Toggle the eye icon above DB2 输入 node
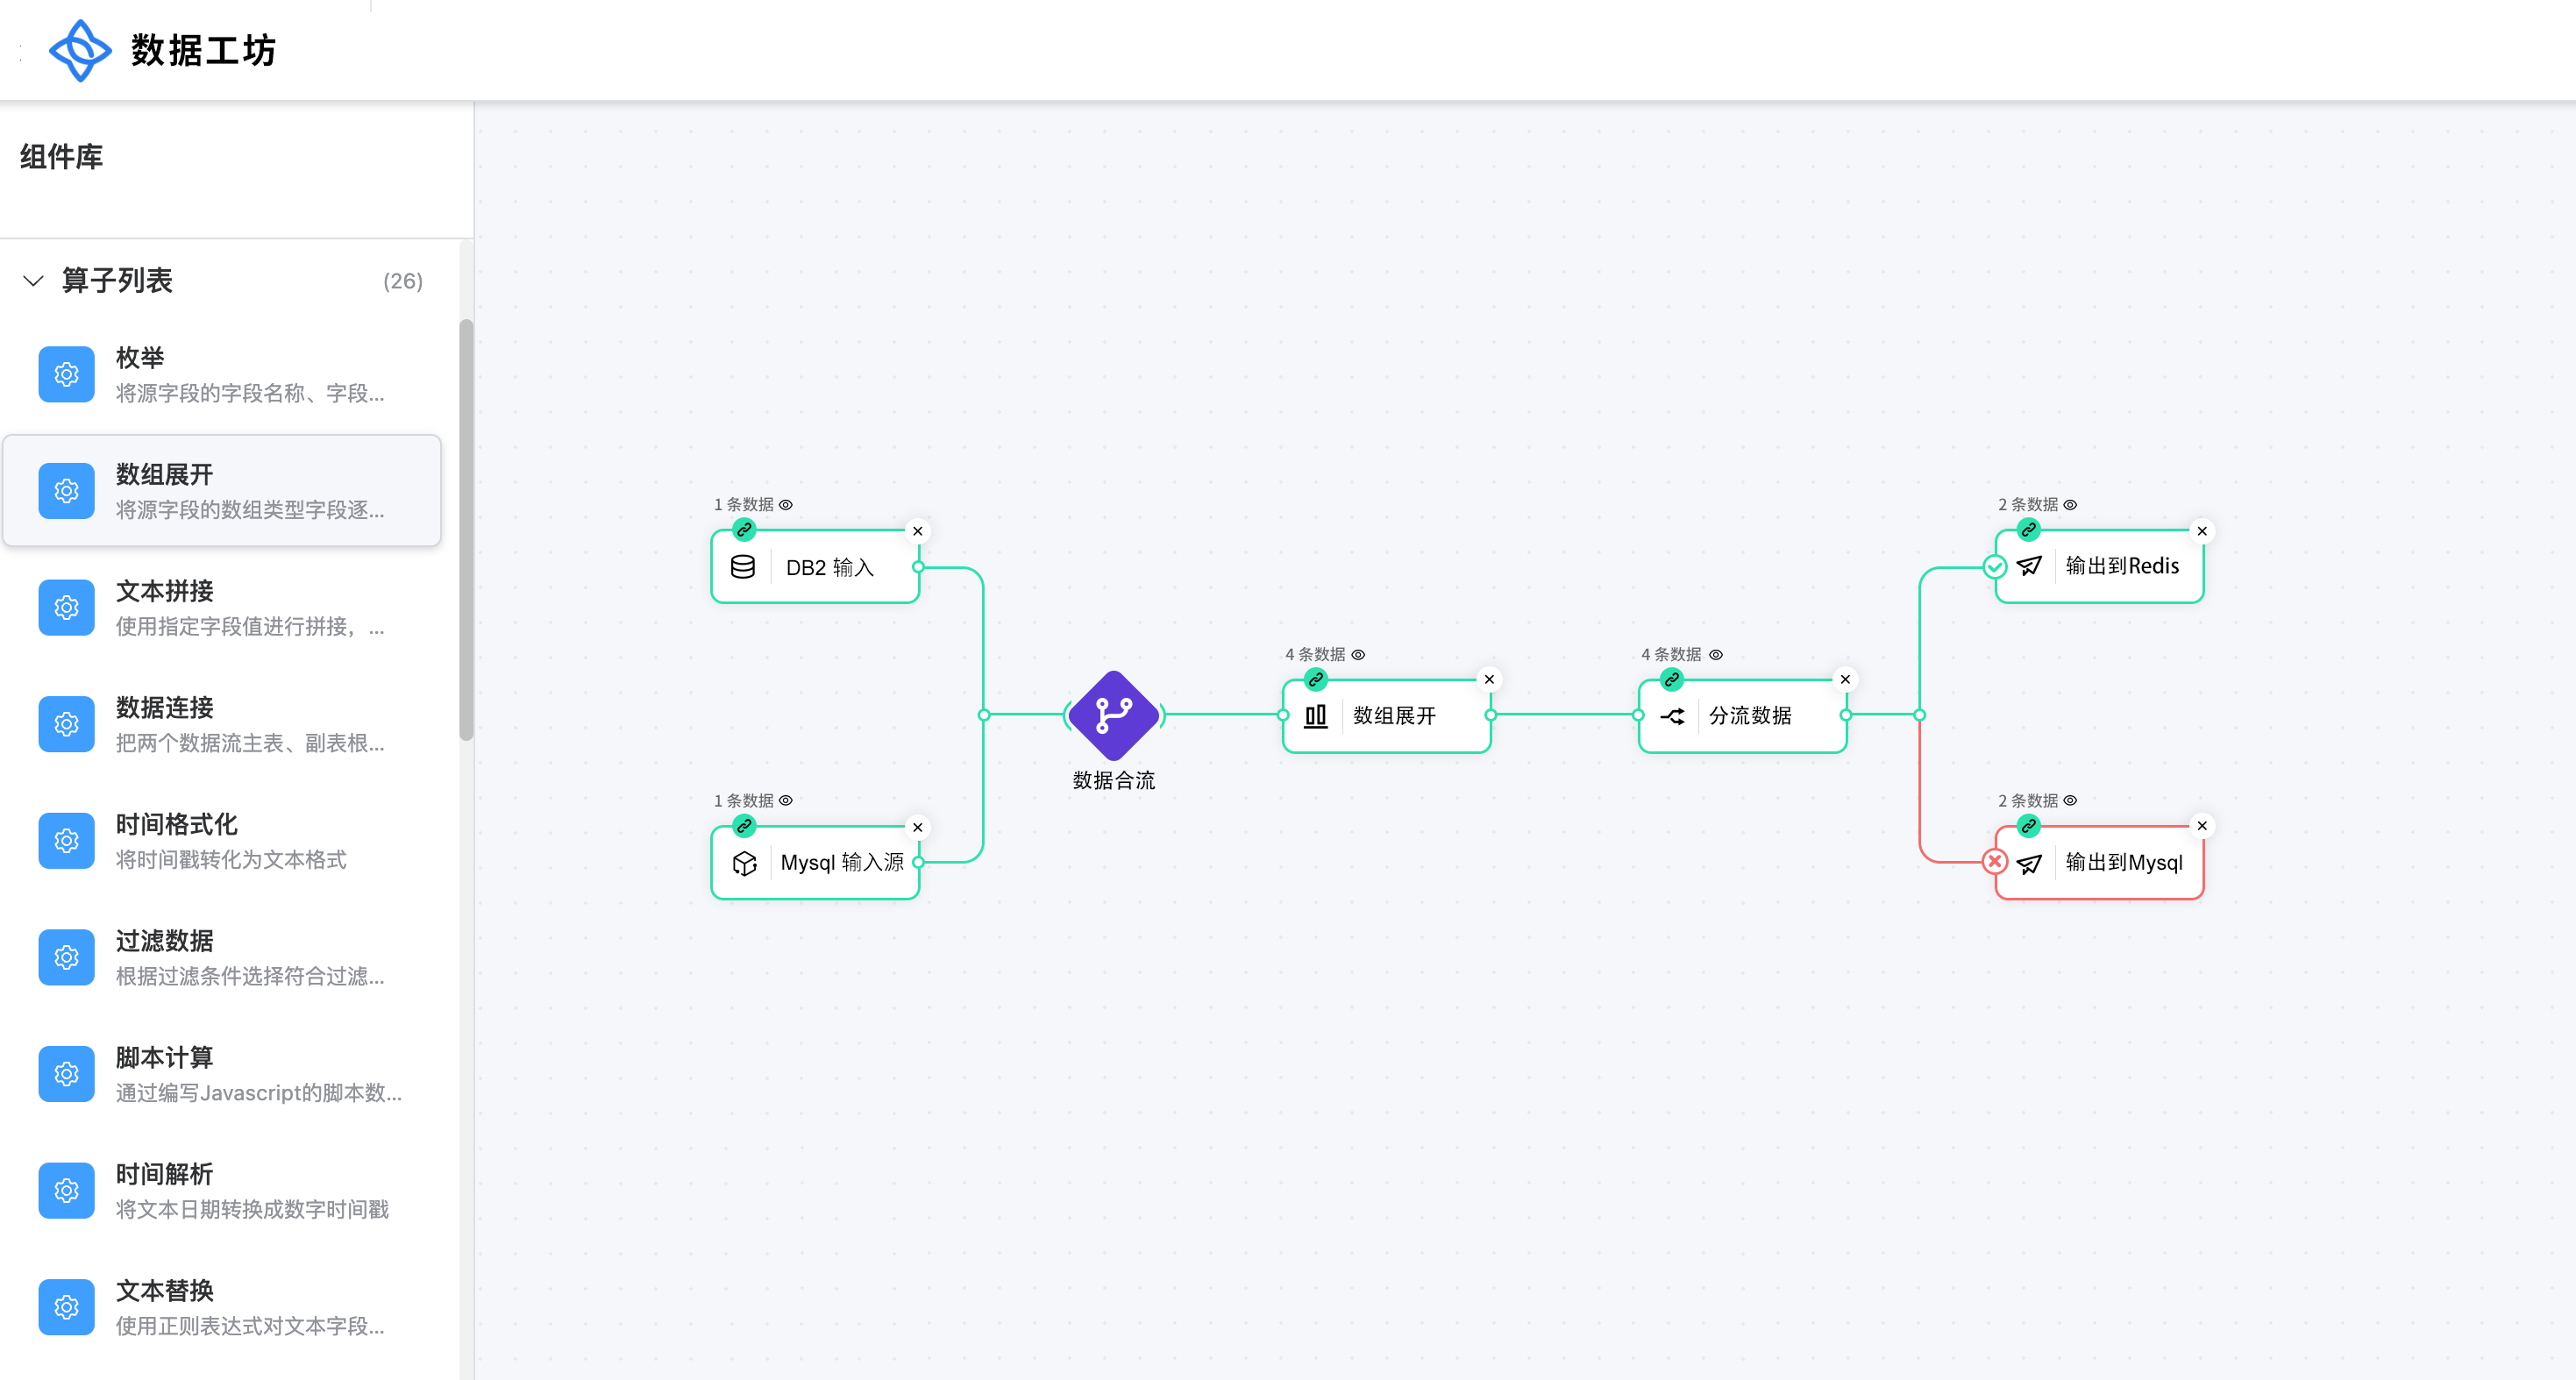This screenshot has width=2576, height=1380. click(786, 505)
